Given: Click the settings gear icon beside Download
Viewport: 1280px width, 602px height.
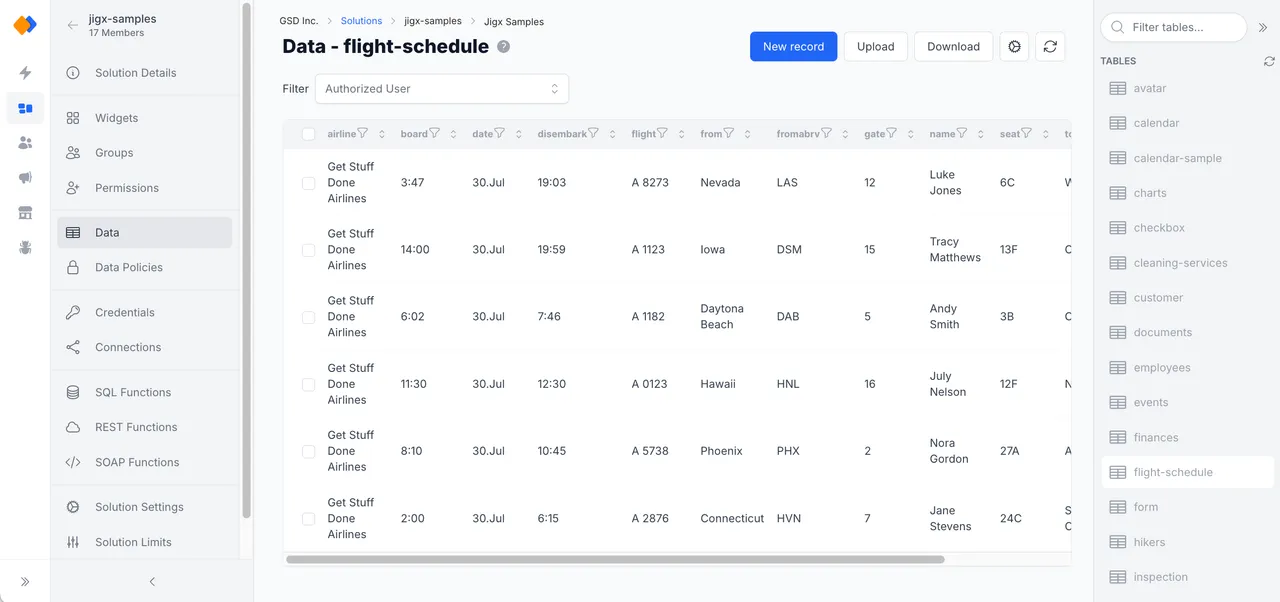Looking at the screenshot, I should pos(1014,47).
